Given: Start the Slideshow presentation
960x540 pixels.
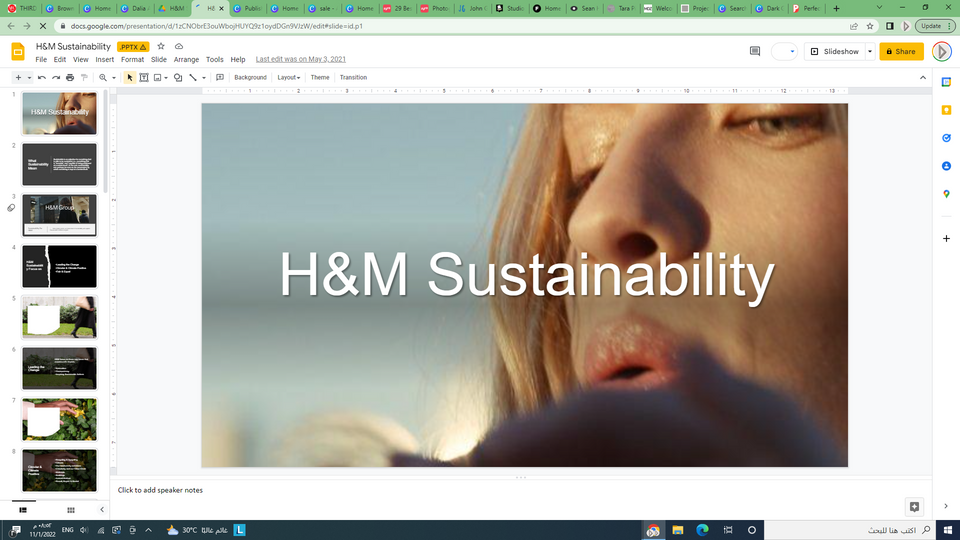Looking at the screenshot, I should coord(835,51).
